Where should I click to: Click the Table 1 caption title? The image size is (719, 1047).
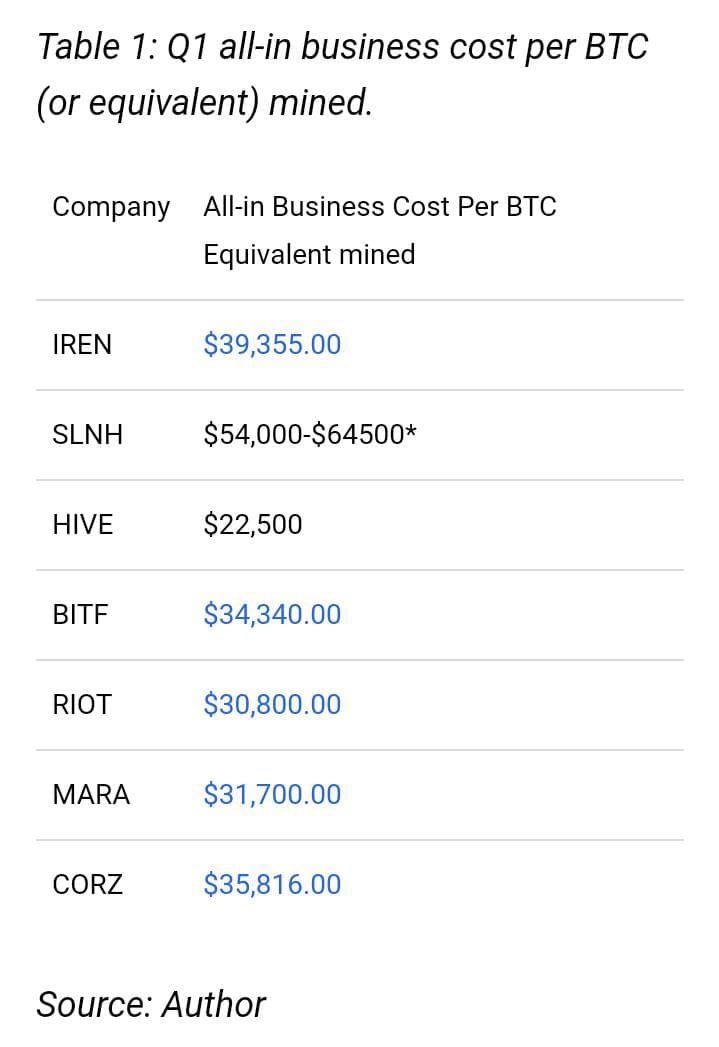pyautogui.click(x=343, y=47)
